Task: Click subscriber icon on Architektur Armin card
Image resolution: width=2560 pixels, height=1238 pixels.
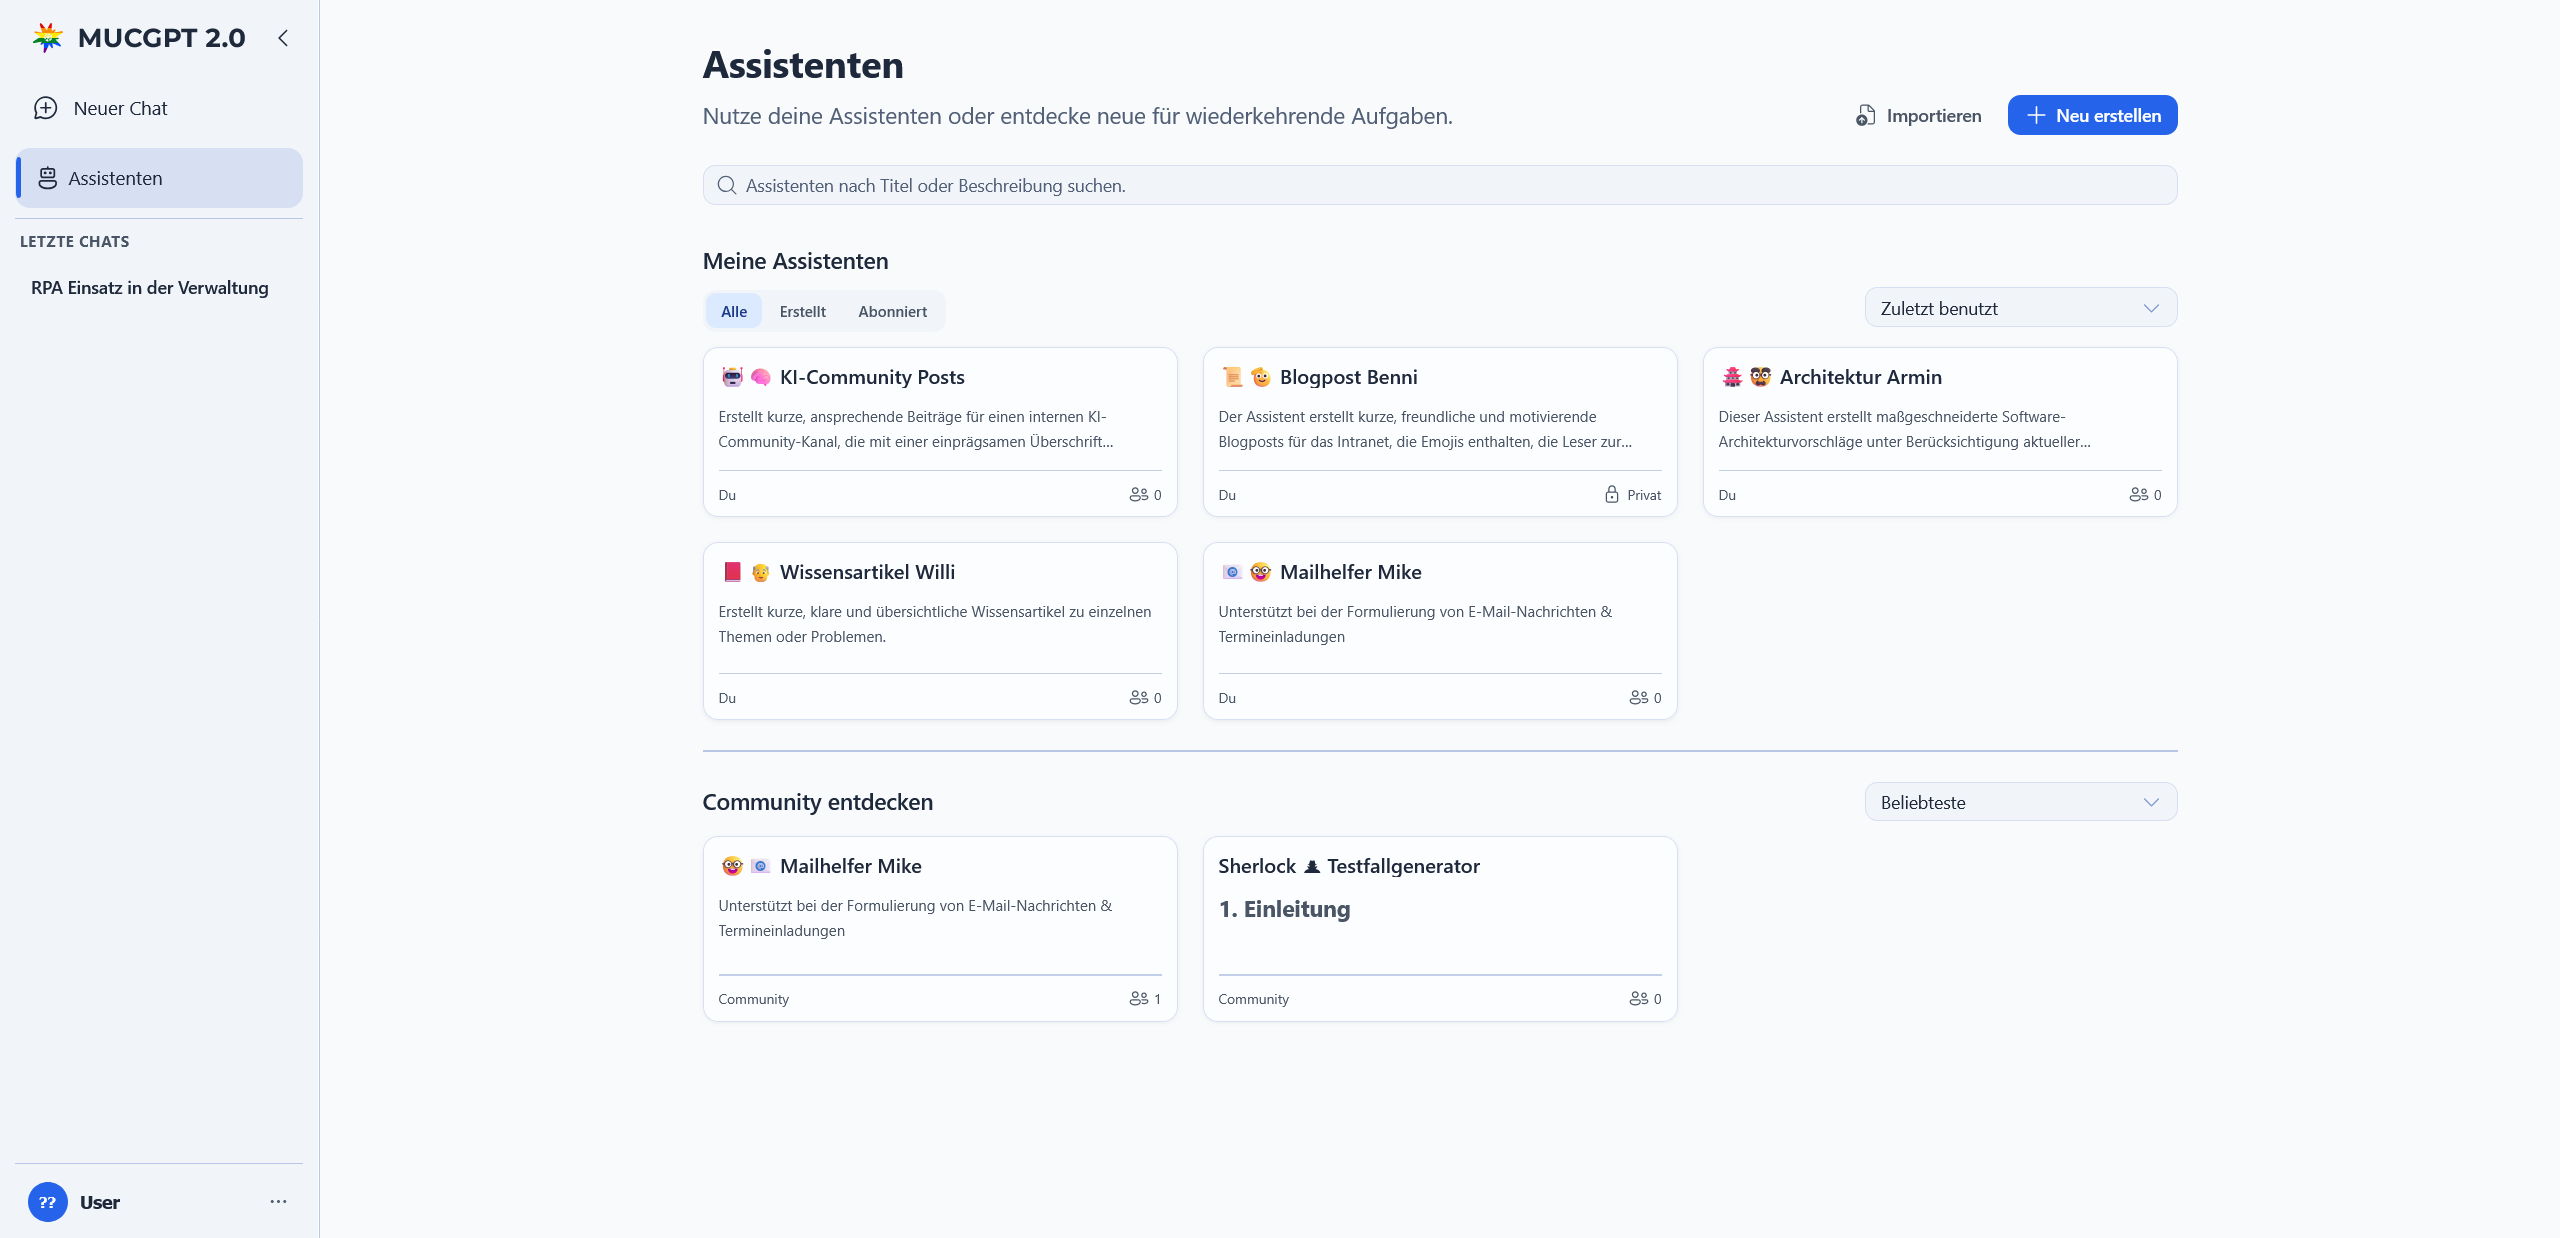Action: pos(2138,495)
